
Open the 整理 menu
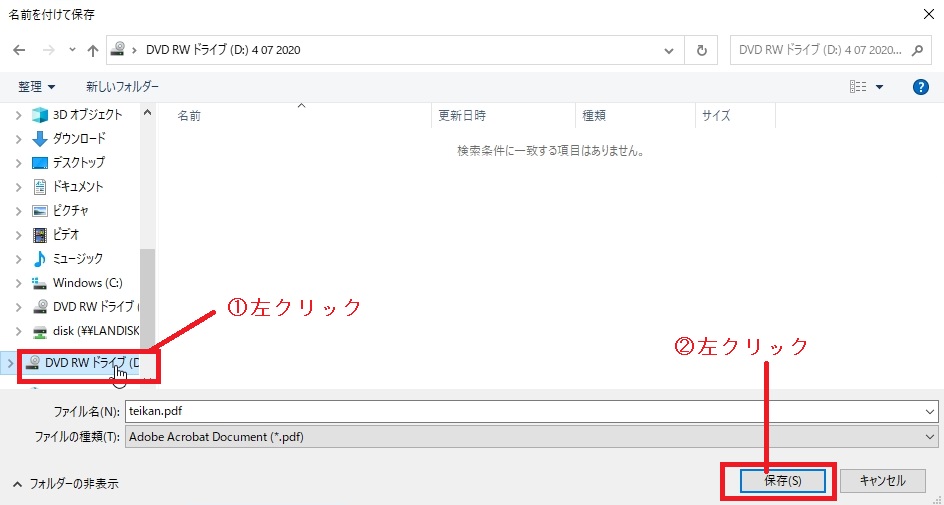click(36, 87)
